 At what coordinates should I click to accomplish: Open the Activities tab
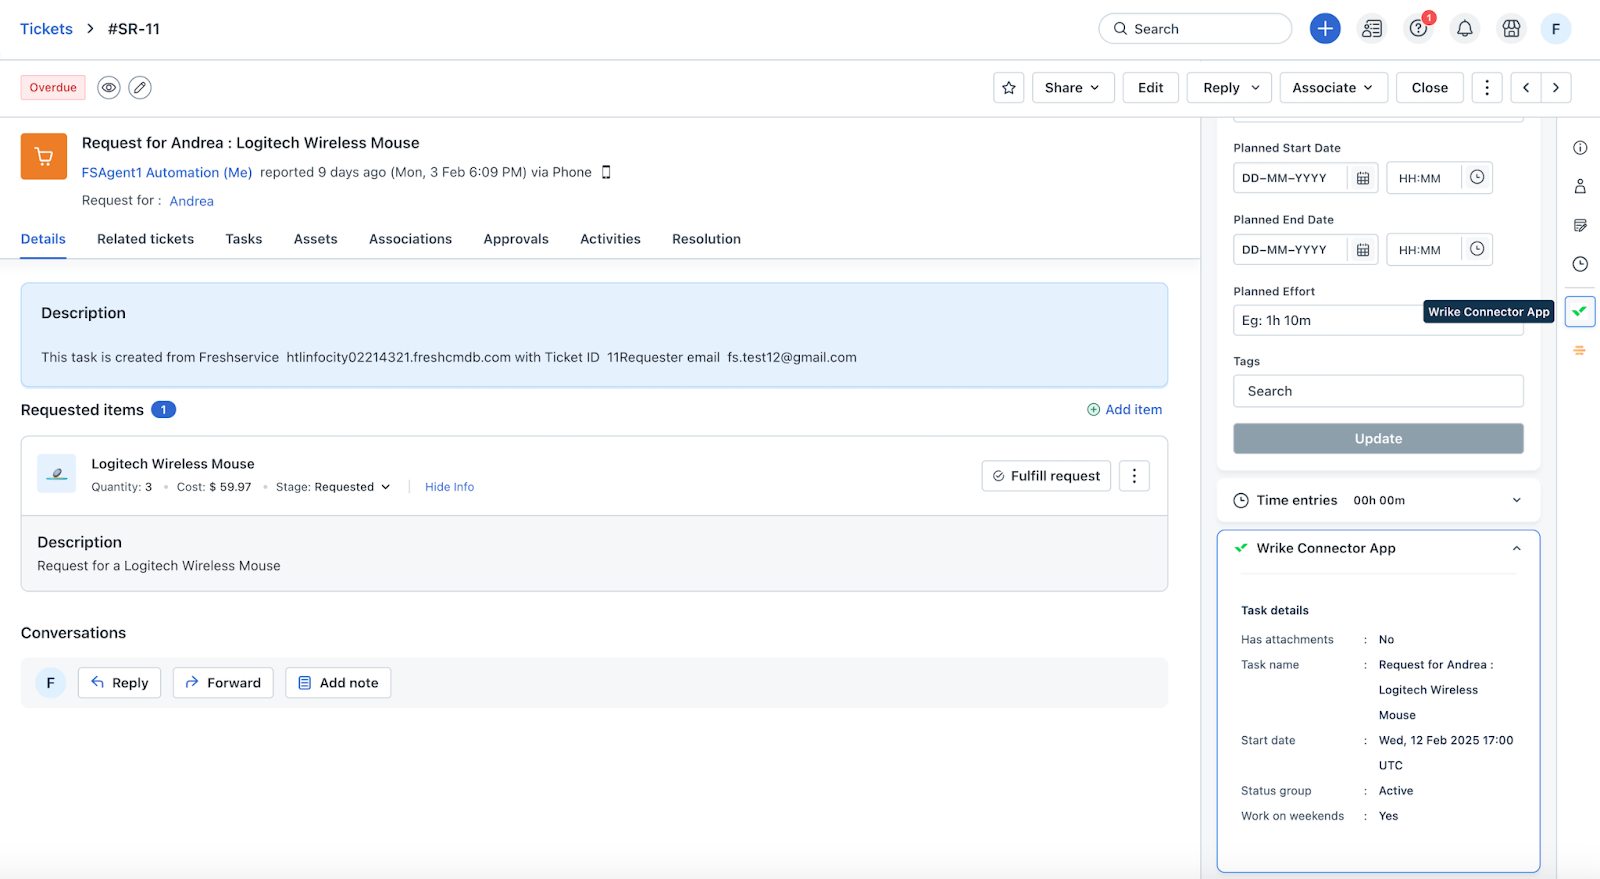[x=610, y=239]
